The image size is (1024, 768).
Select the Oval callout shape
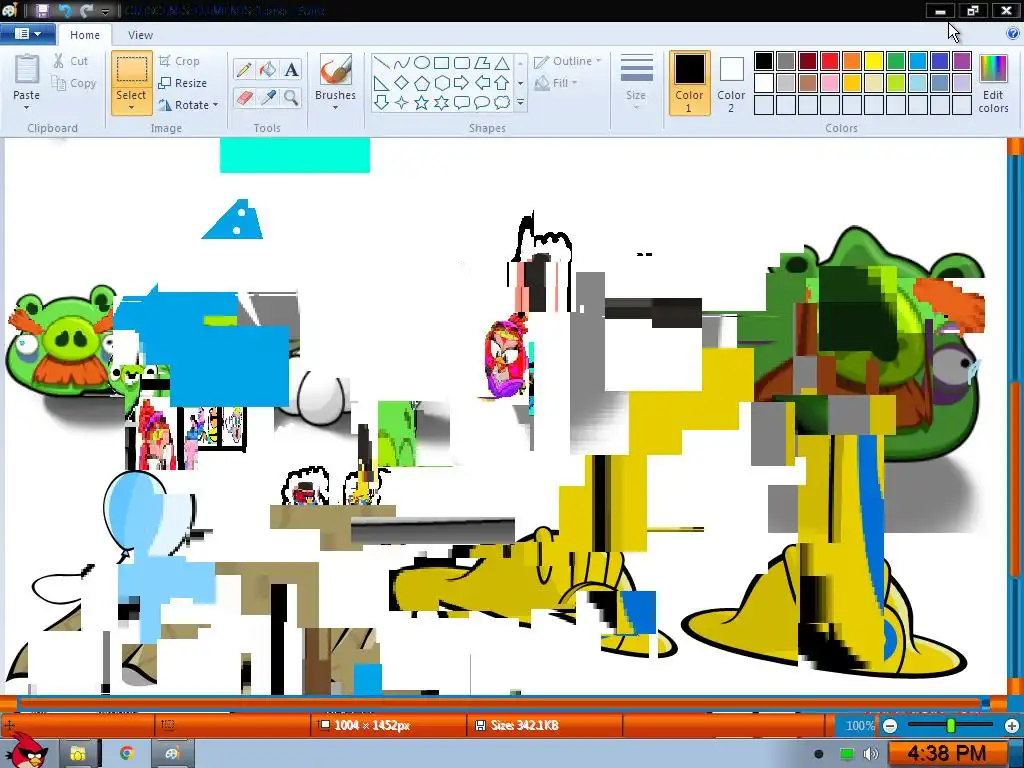point(482,103)
